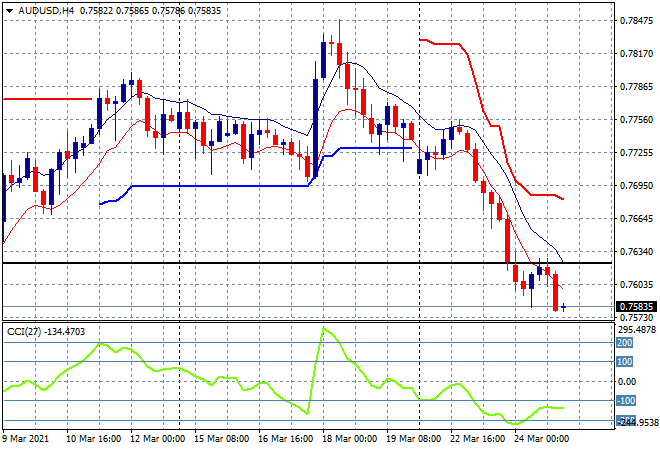This screenshot has width=660, height=450.
Task: Click the 0.78475 price axis label
Action: click(x=636, y=20)
